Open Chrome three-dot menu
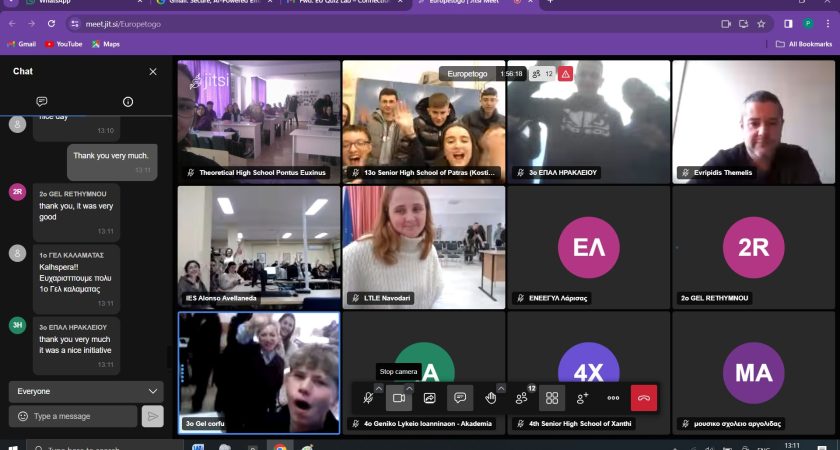This screenshot has width=840, height=450. point(828,24)
